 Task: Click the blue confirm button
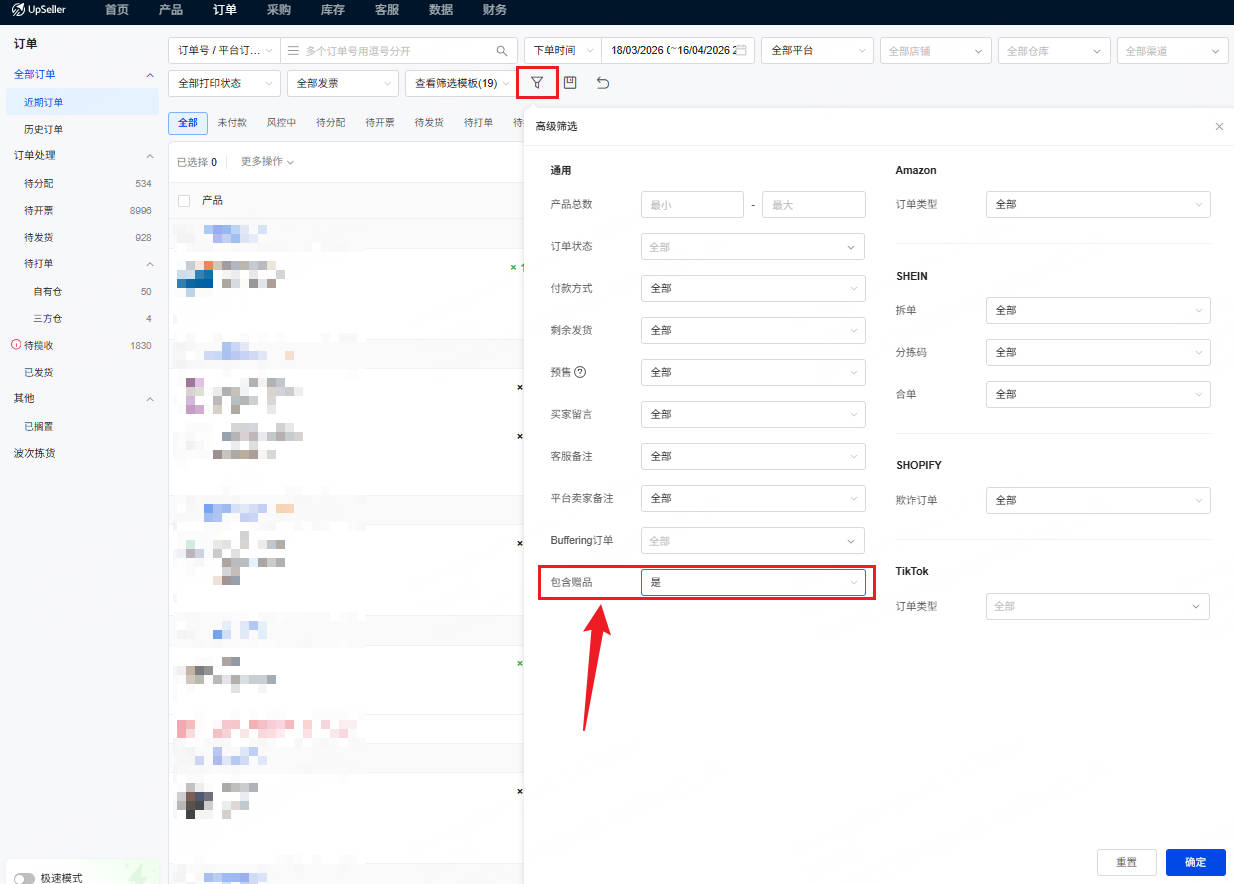pyautogui.click(x=1195, y=862)
